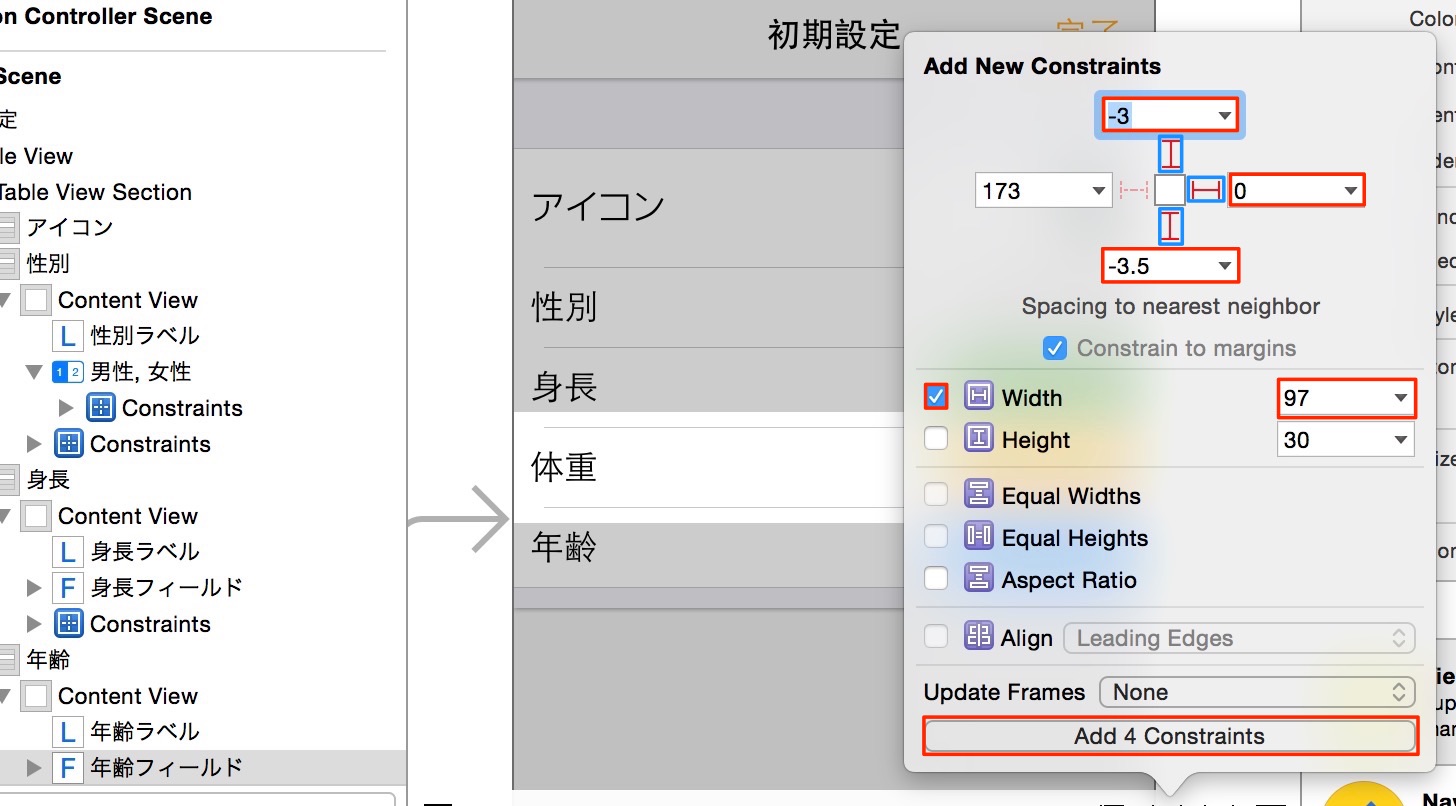
Task: Click the 初期設定 navigation title
Action: [834, 35]
